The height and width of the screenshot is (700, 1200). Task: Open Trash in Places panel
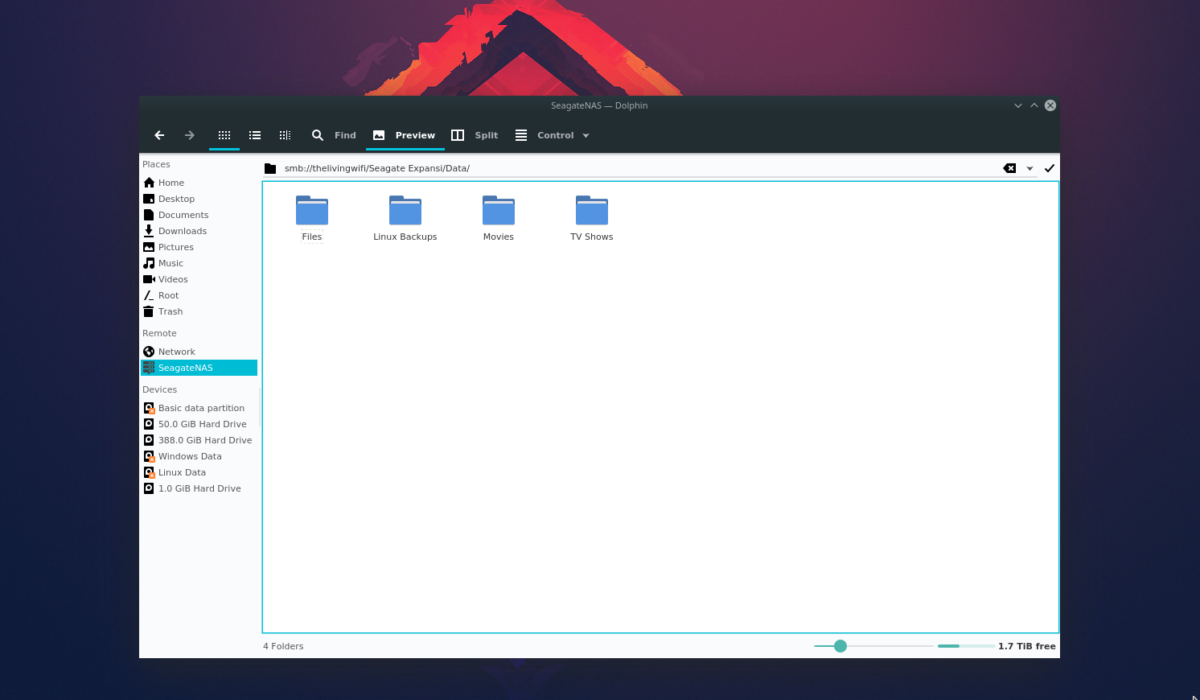click(199, 311)
